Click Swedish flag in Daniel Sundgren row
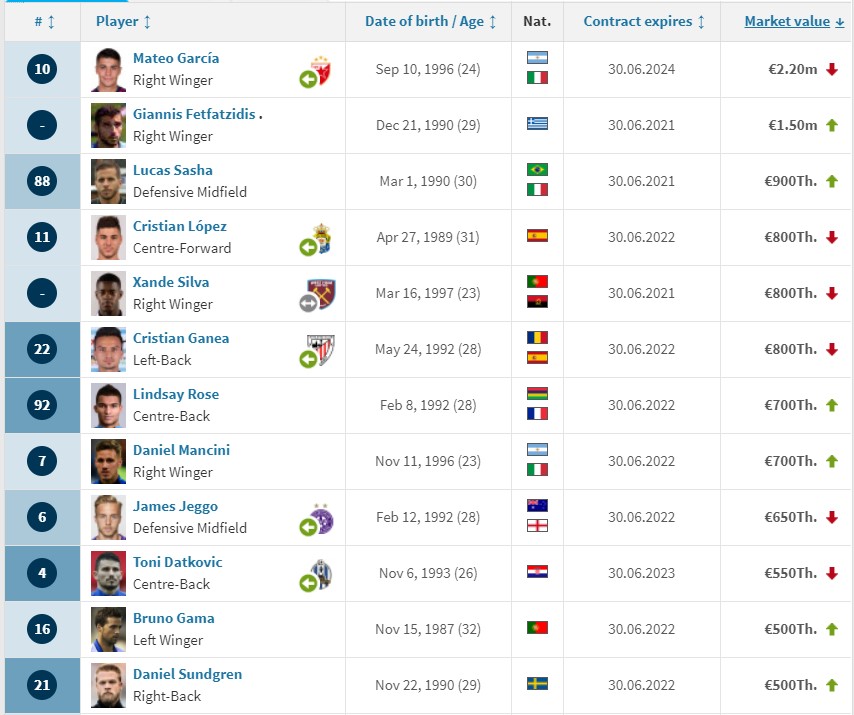854x715 pixels. click(x=537, y=683)
